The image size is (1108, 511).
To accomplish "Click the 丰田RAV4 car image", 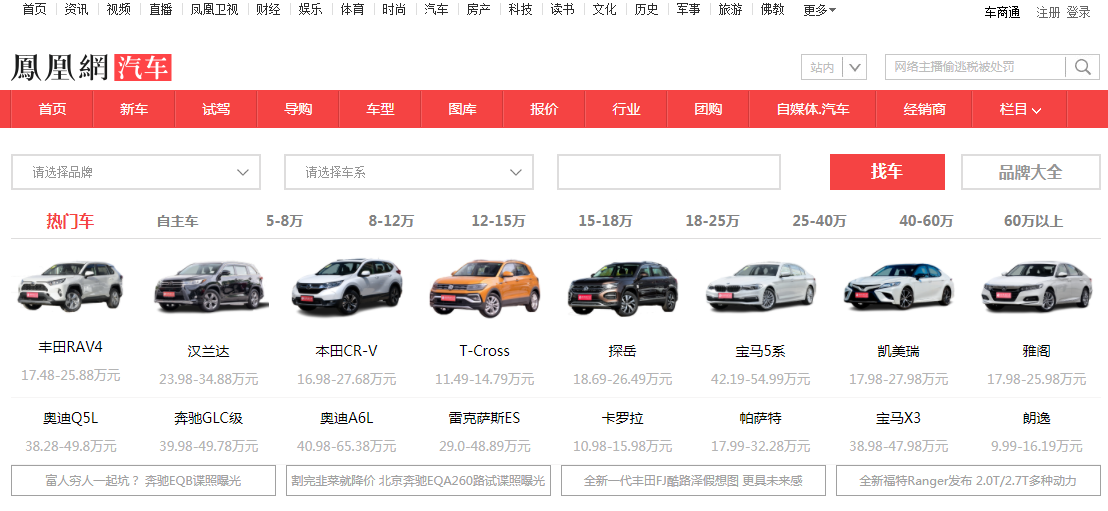I will (71, 286).
